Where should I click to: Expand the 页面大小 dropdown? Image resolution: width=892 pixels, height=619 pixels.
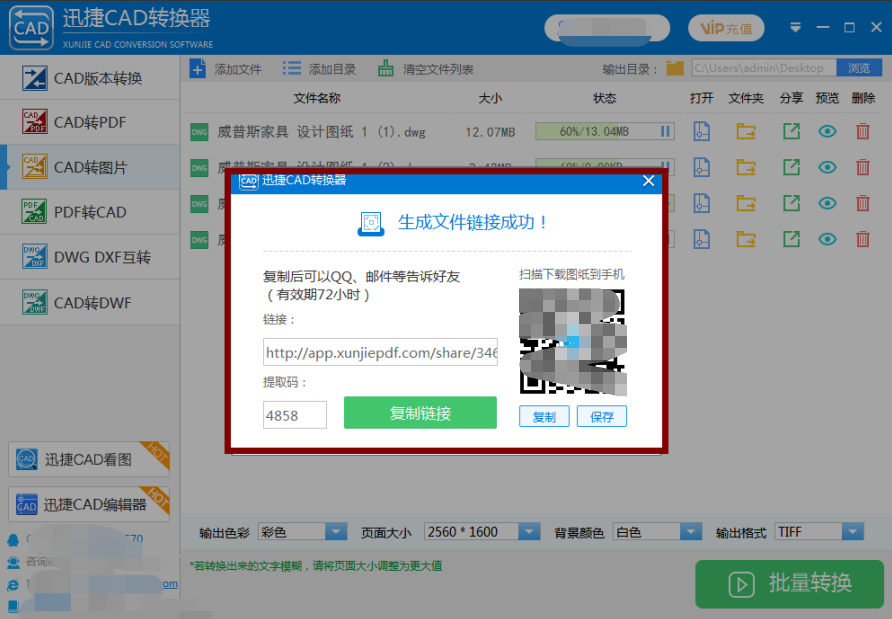pyautogui.click(x=529, y=532)
